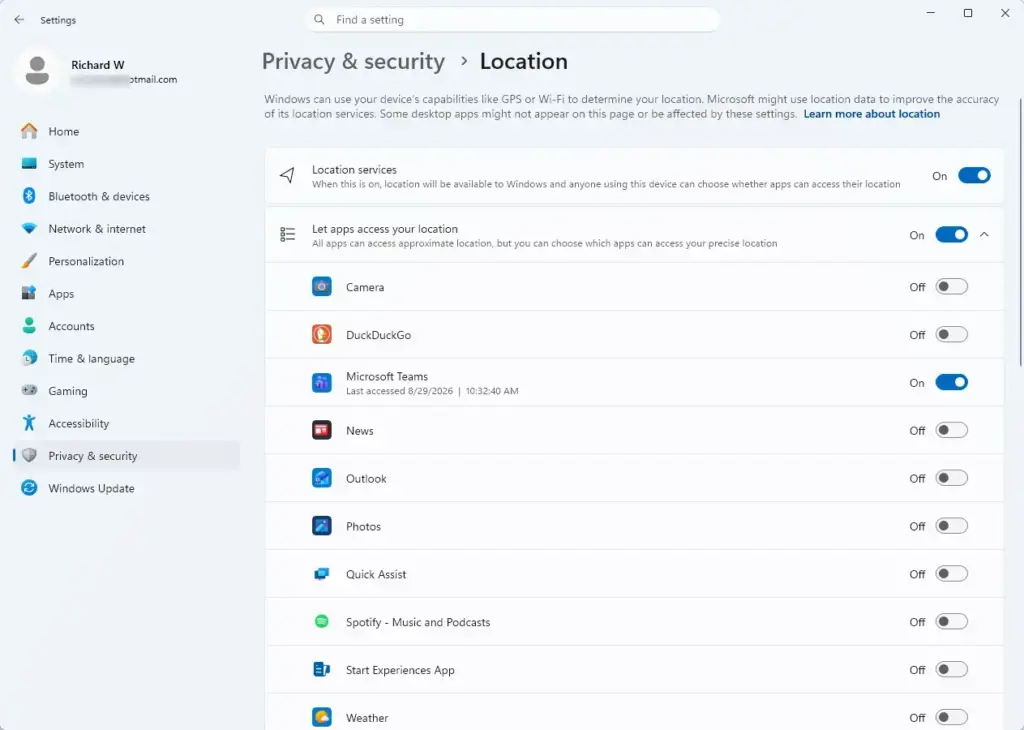Click the app list icon beside Let apps access

tap(287, 234)
